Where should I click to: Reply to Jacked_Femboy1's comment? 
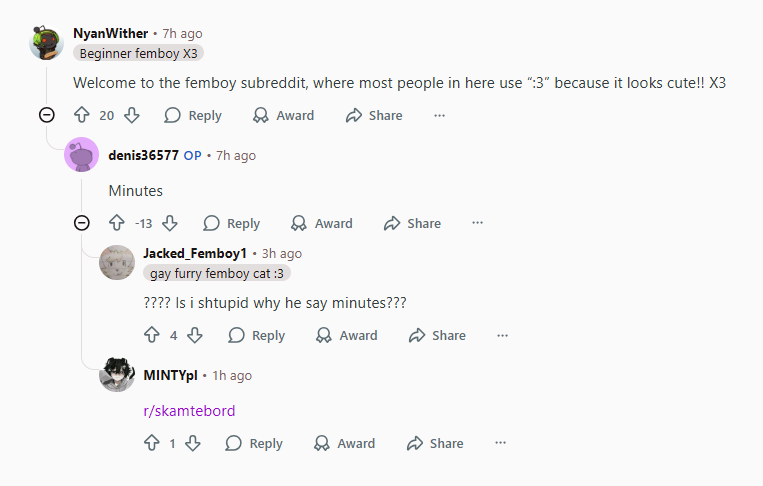coord(257,335)
